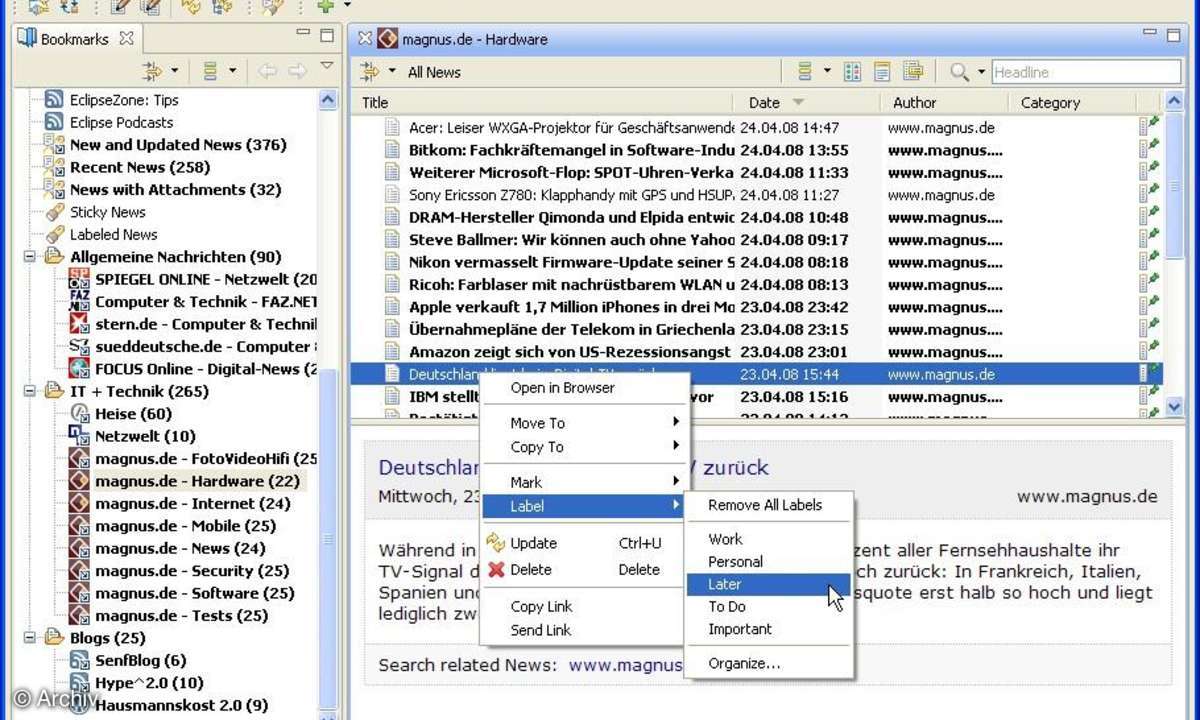Open the Bookmarks view menu triangle
The height and width of the screenshot is (720, 1200).
coord(327,66)
